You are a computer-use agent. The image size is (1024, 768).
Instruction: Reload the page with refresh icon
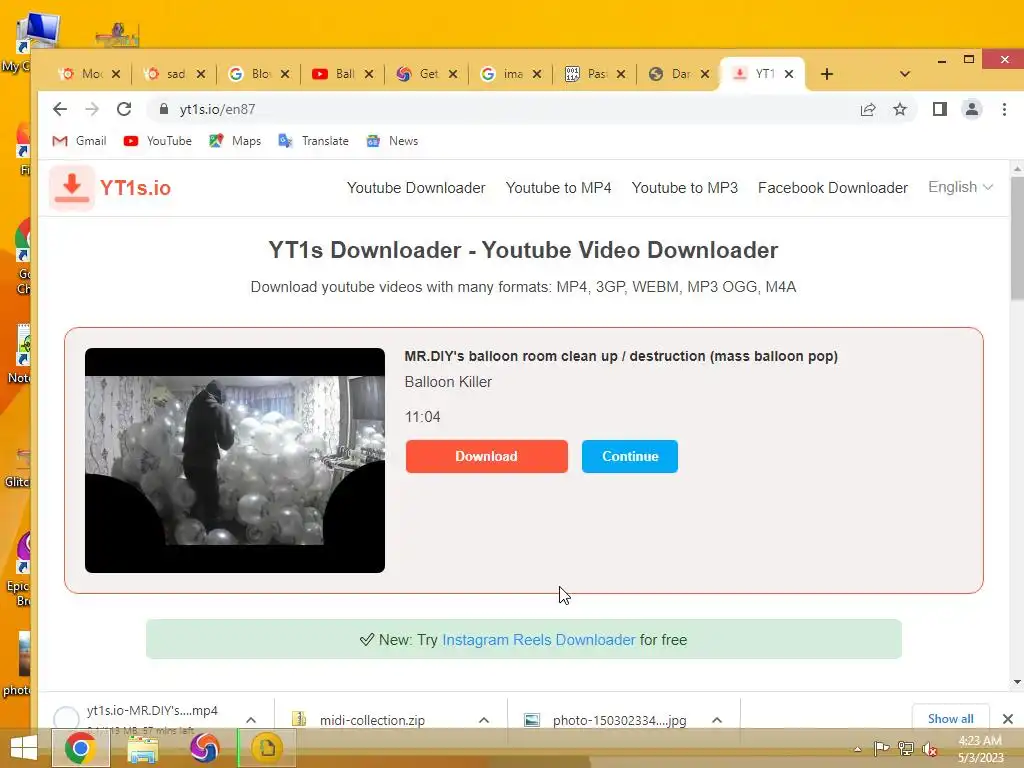coord(124,109)
